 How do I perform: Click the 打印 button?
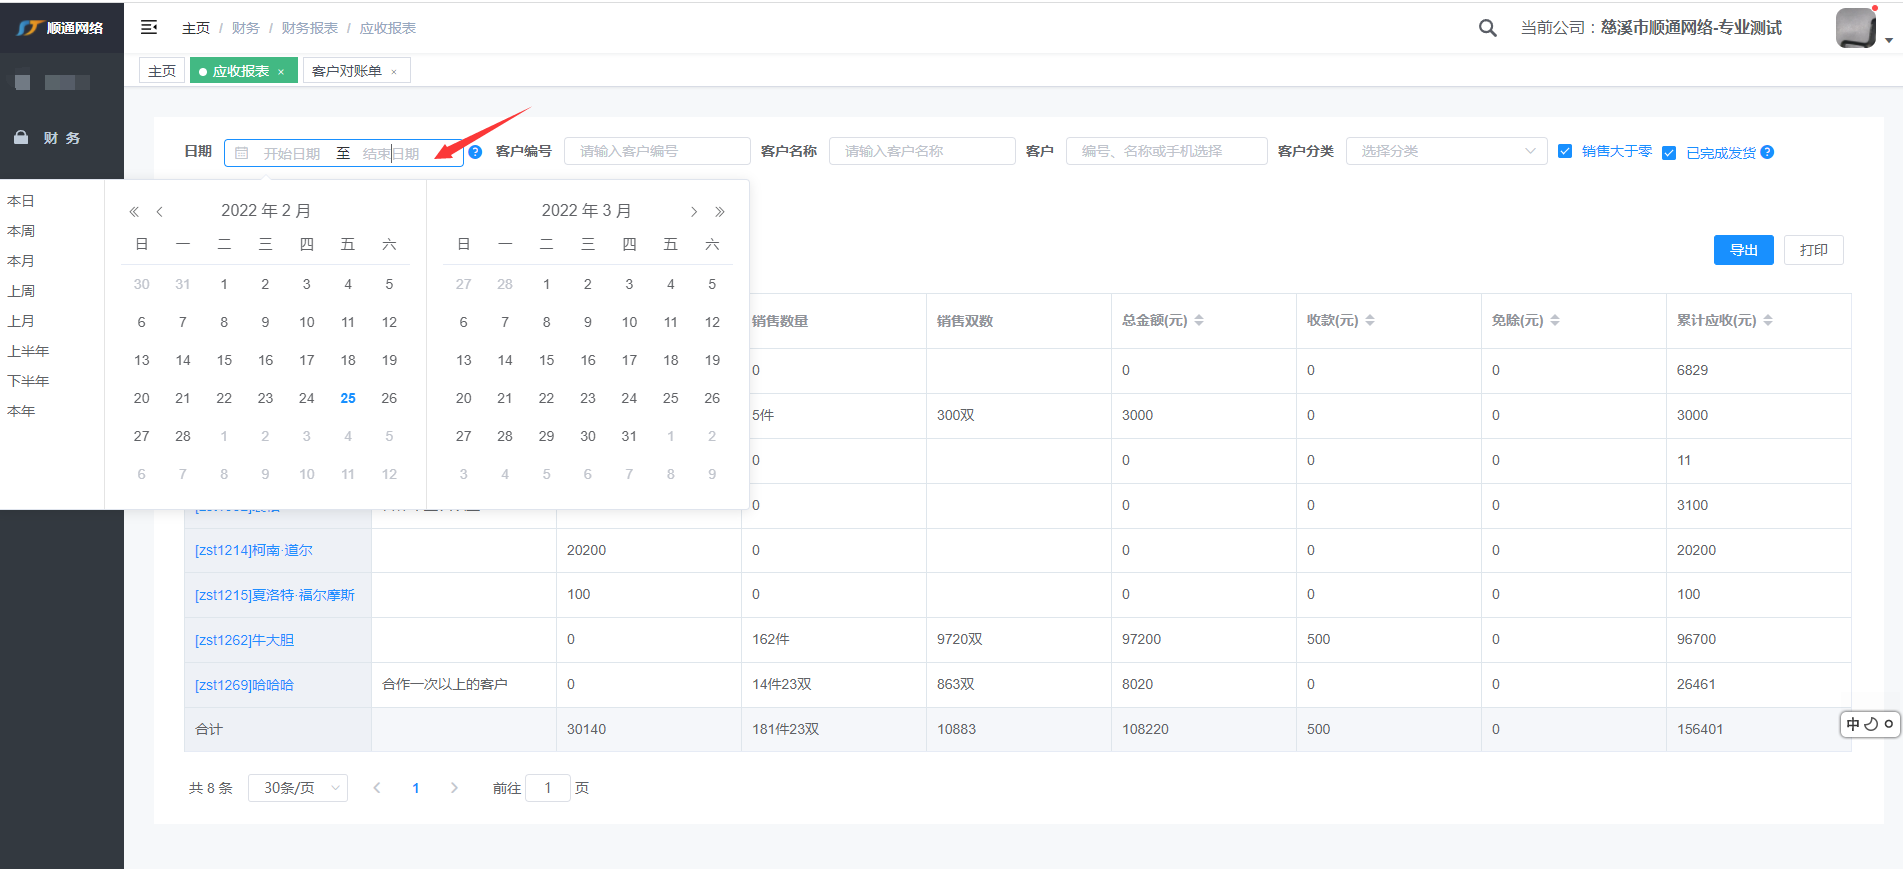coord(1813,250)
